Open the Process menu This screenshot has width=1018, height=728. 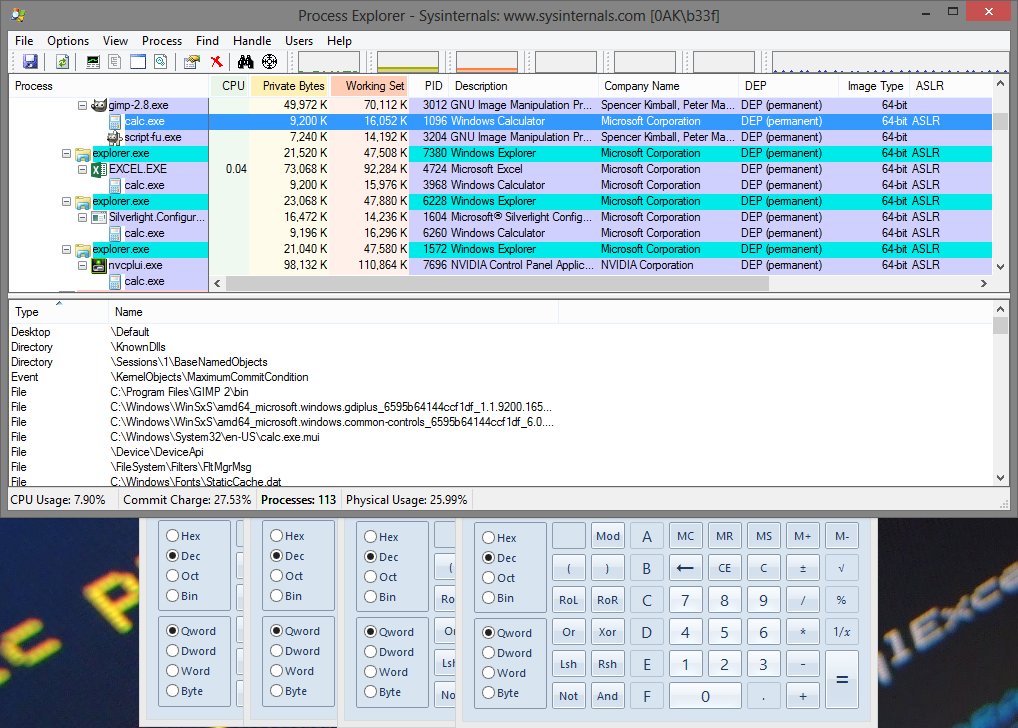click(161, 41)
